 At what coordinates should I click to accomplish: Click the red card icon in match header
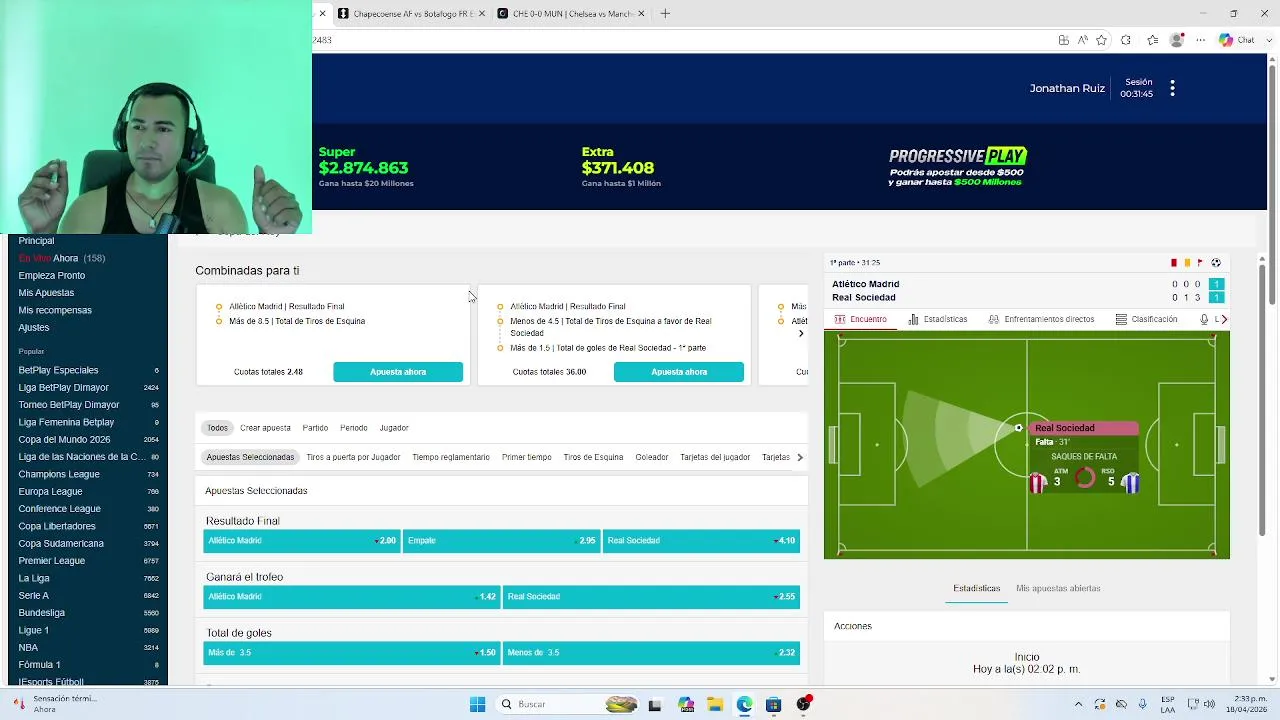[1174, 263]
